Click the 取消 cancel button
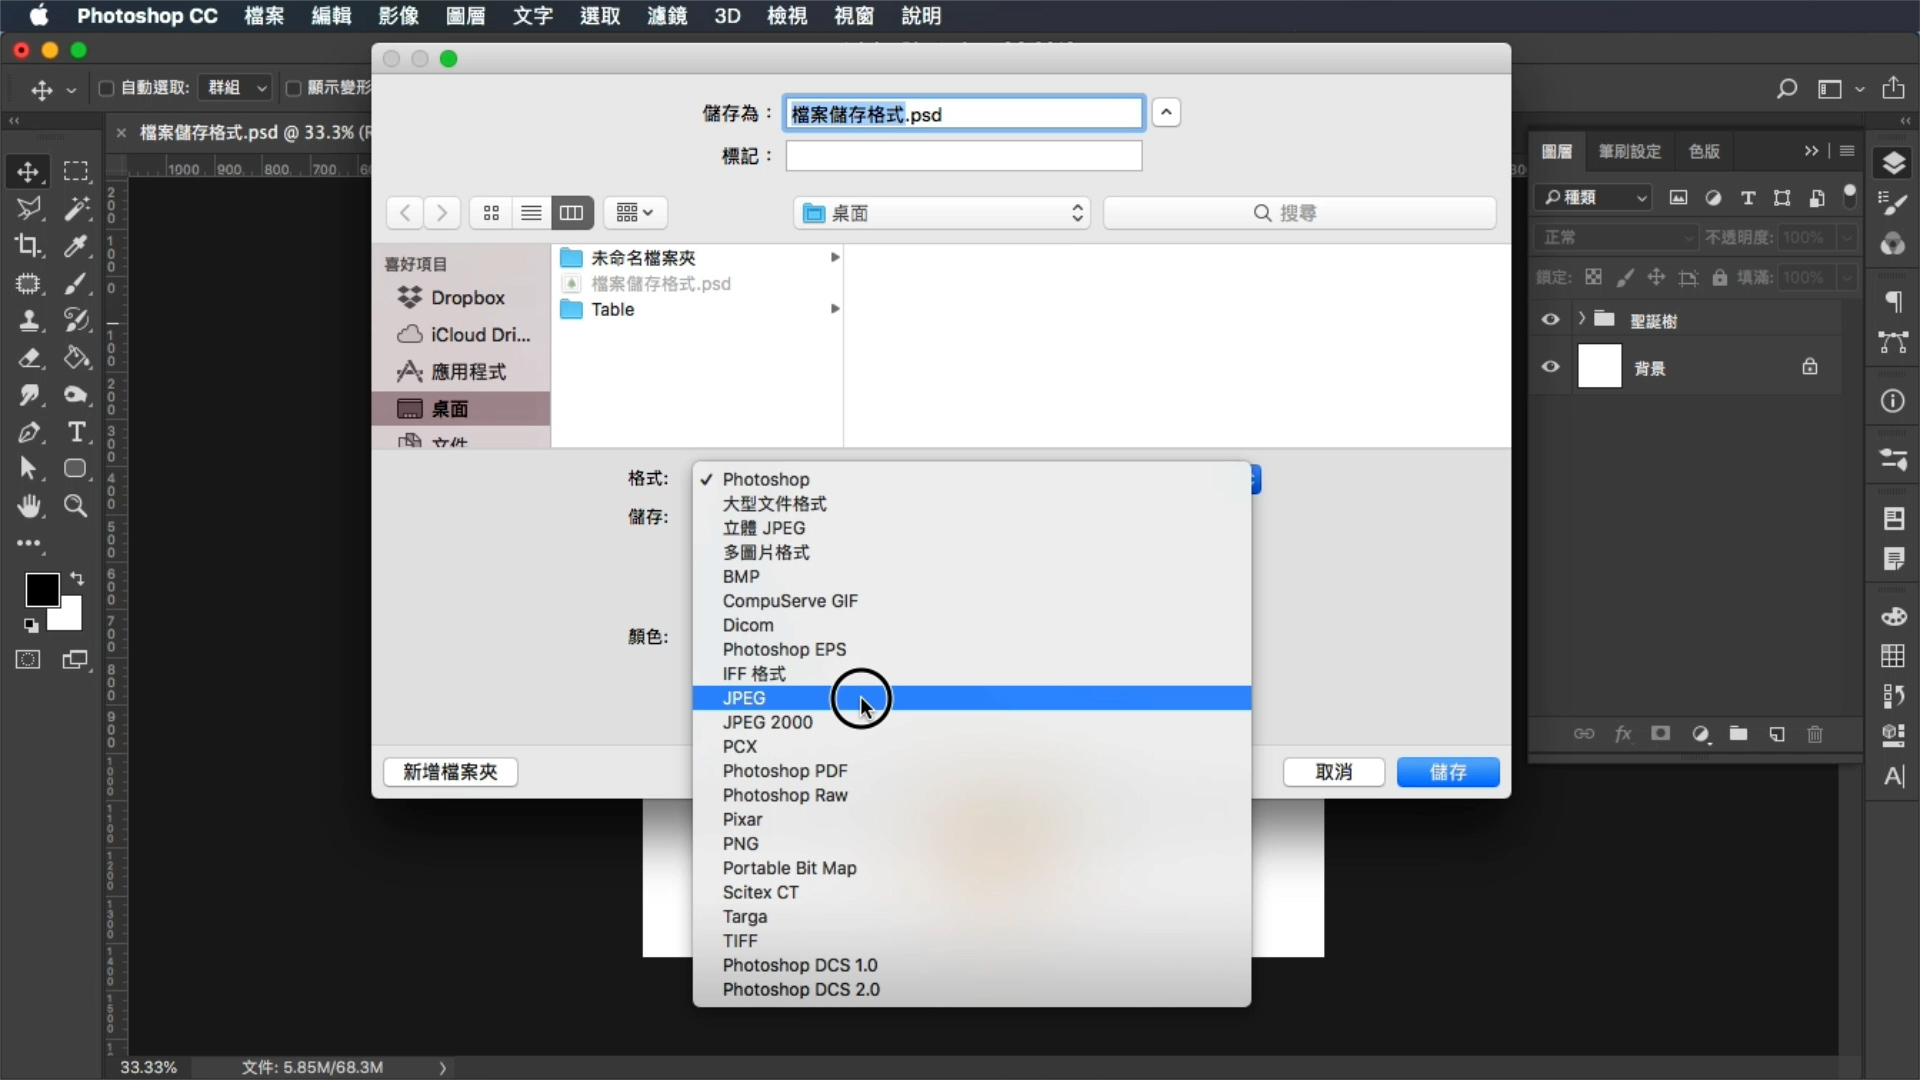This screenshot has height=1080, width=1920. (1334, 772)
